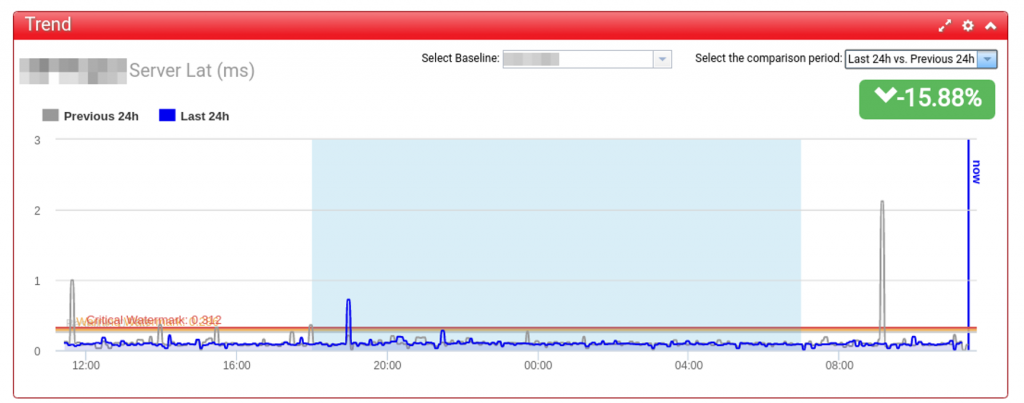Click the 00:00 x-axis label
The image size is (1024, 403).
point(538,366)
